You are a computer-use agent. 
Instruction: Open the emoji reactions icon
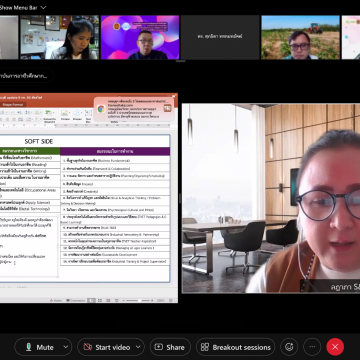point(289,347)
